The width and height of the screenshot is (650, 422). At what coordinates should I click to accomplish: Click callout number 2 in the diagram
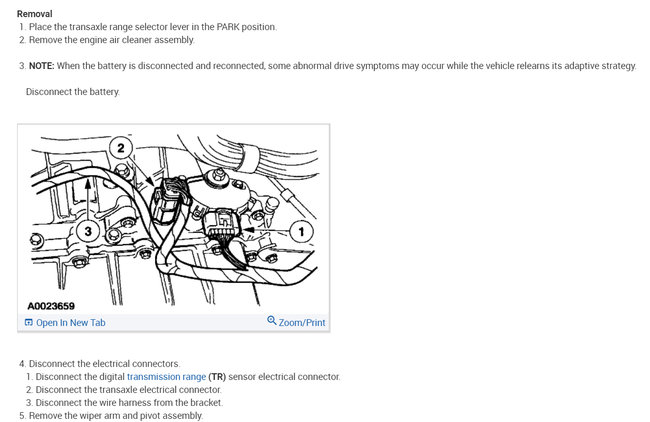pyautogui.click(x=121, y=148)
